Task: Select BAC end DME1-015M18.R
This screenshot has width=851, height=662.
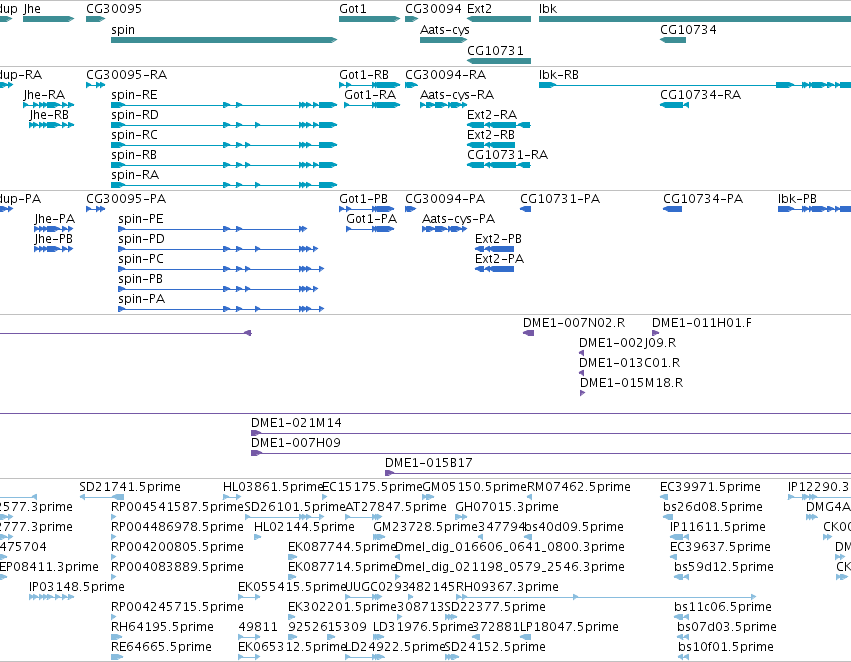Action: point(582,393)
